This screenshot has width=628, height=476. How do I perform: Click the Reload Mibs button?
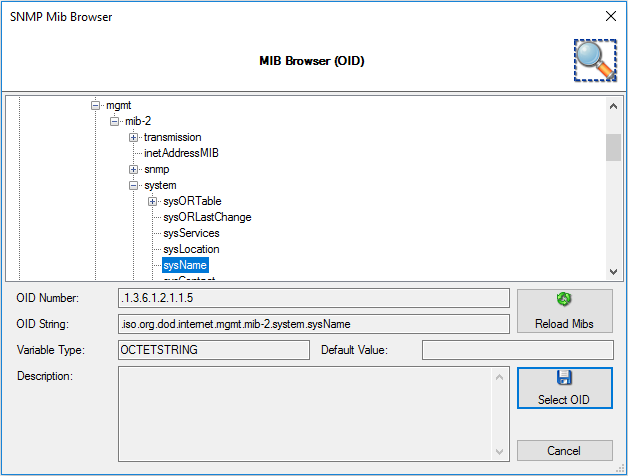click(x=564, y=312)
